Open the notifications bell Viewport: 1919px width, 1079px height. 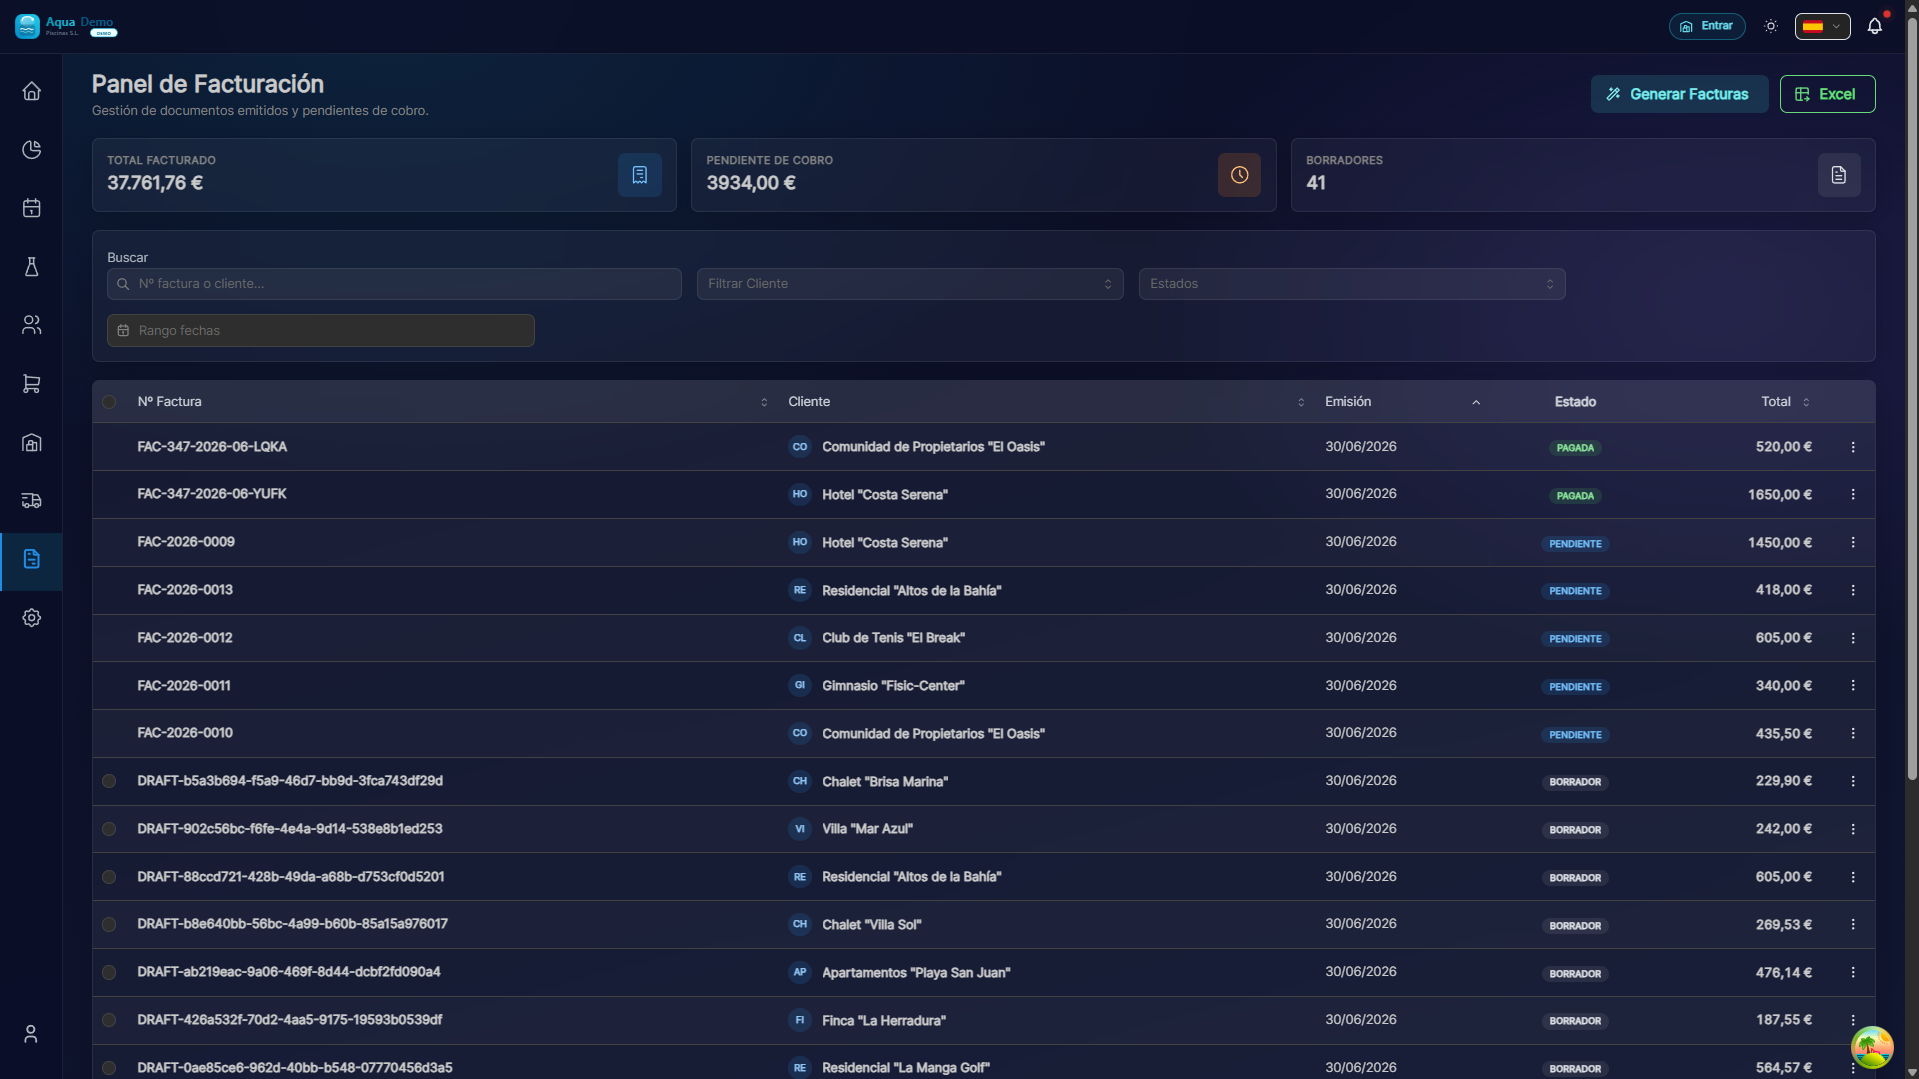pos(1874,26)
